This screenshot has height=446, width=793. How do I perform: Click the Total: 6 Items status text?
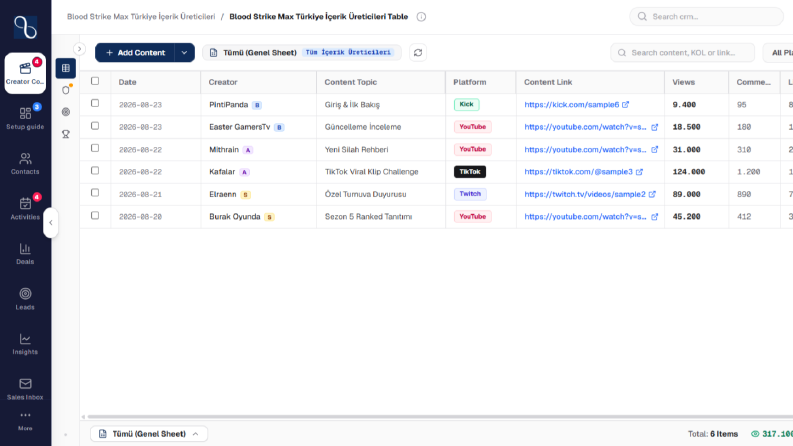(x=713, y=434)
